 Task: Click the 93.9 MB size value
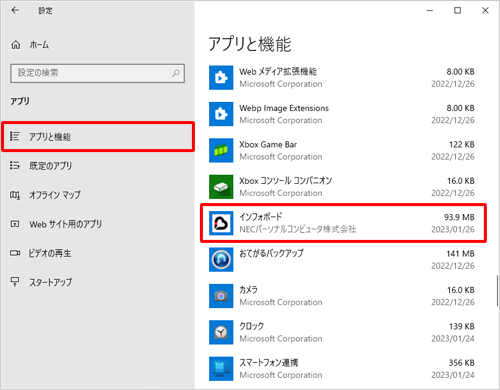coord(459,217)
